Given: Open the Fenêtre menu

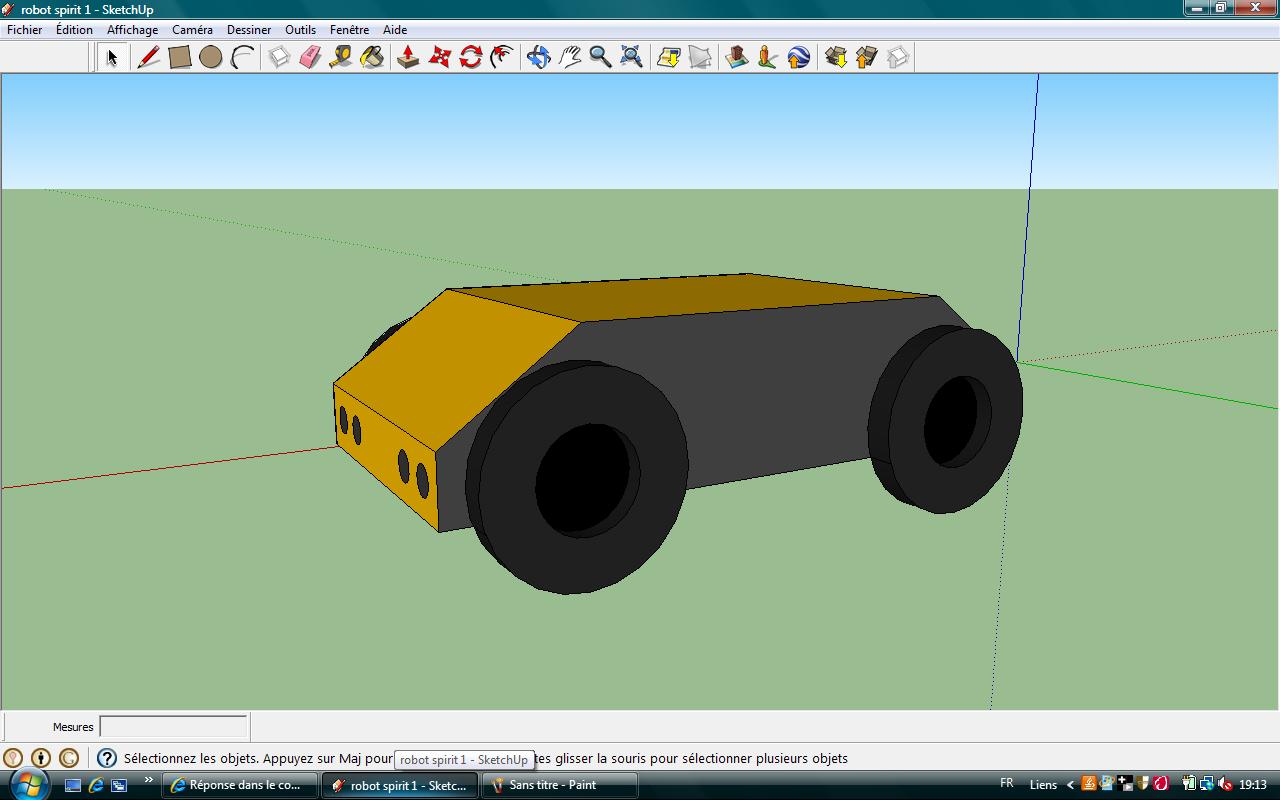Looking at the screenshot, I should click(349, 30).
